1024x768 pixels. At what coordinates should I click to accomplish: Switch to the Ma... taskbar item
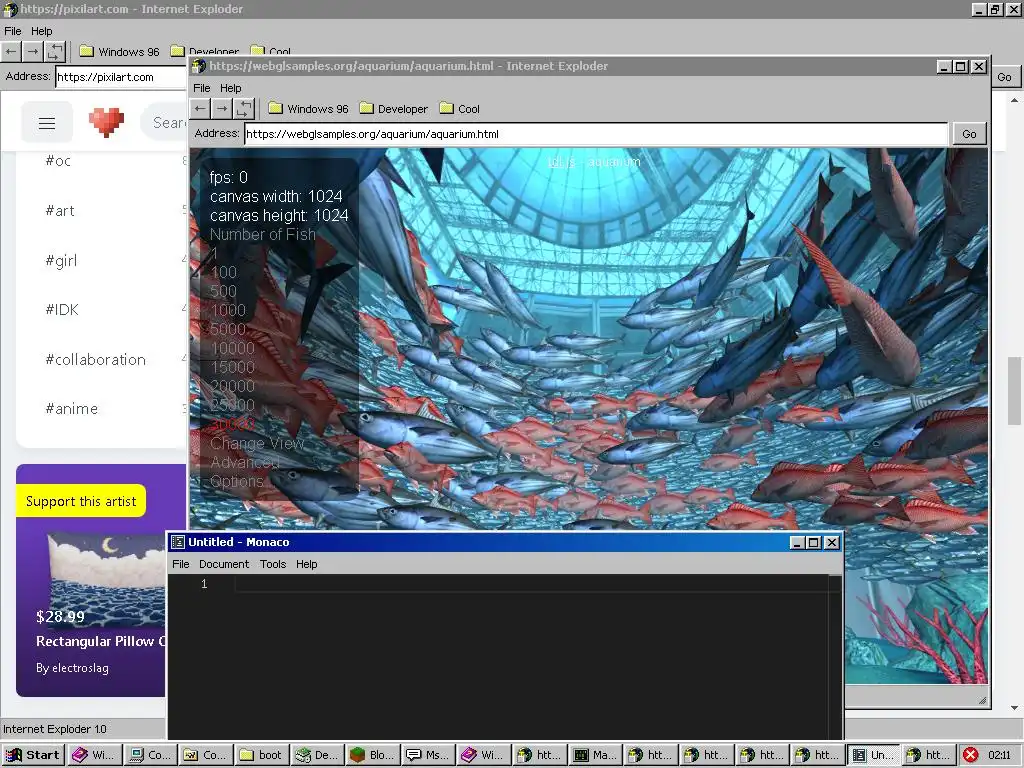(594, 755)
